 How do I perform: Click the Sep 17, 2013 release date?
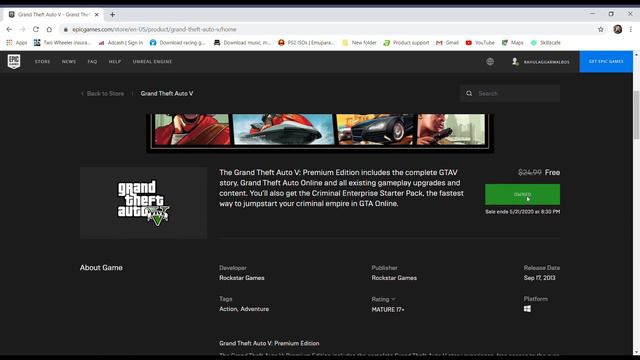(x=540, y=278)
